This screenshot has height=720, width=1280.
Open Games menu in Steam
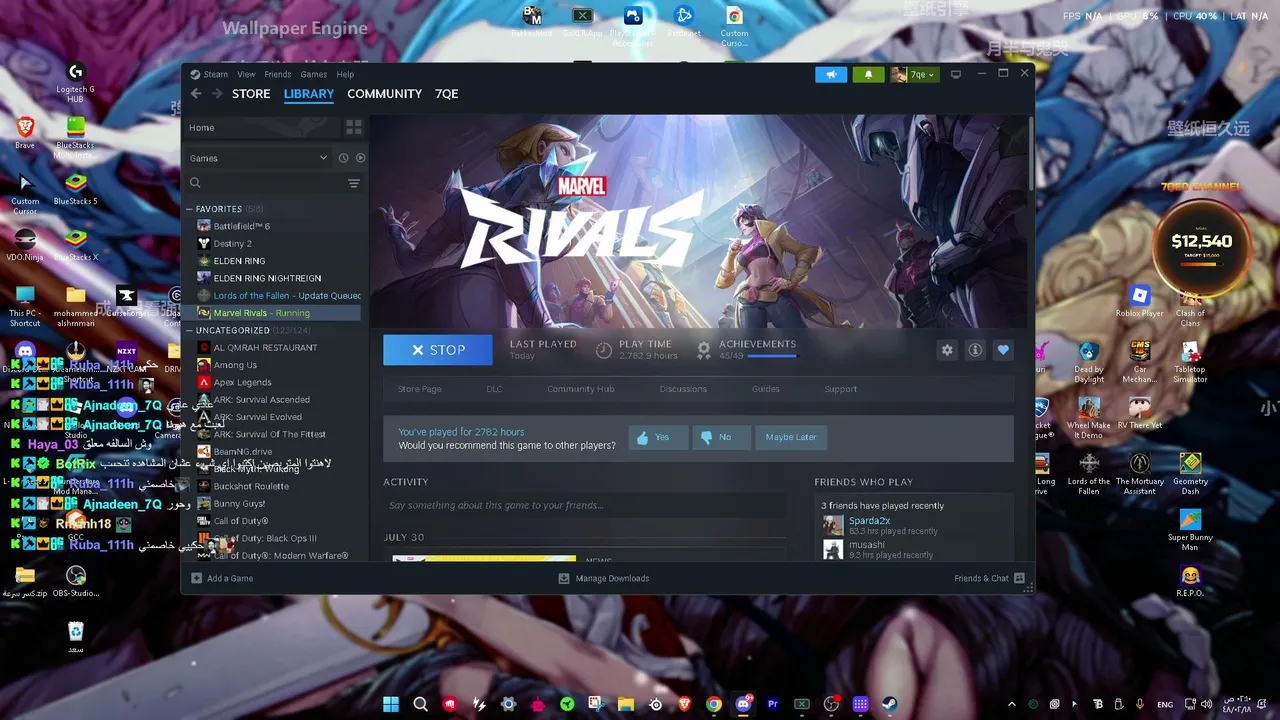314,74
